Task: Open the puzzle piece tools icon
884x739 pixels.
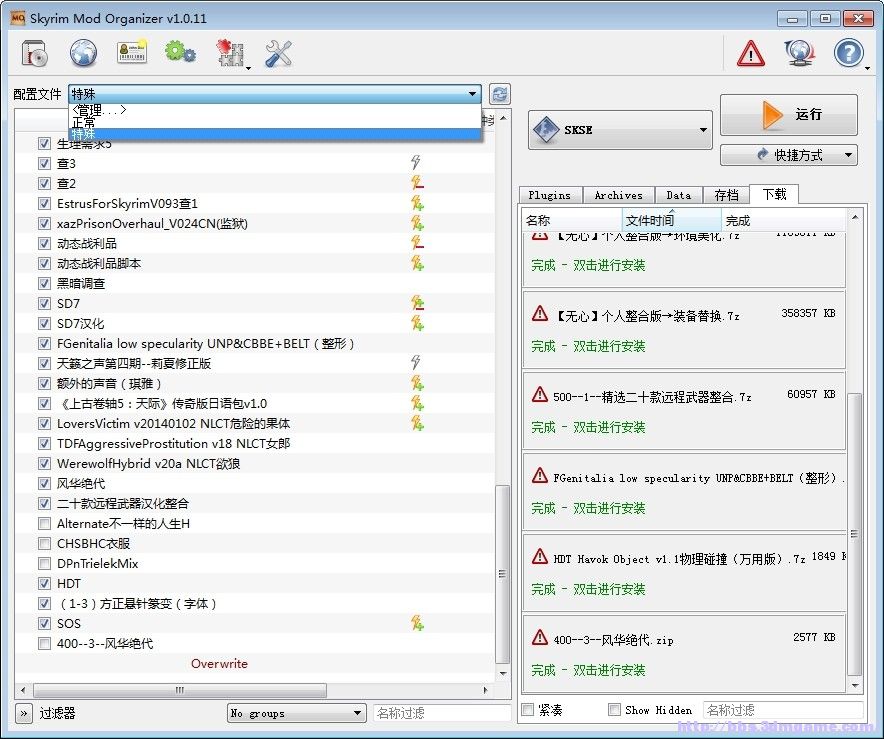Action: [230, 54]
